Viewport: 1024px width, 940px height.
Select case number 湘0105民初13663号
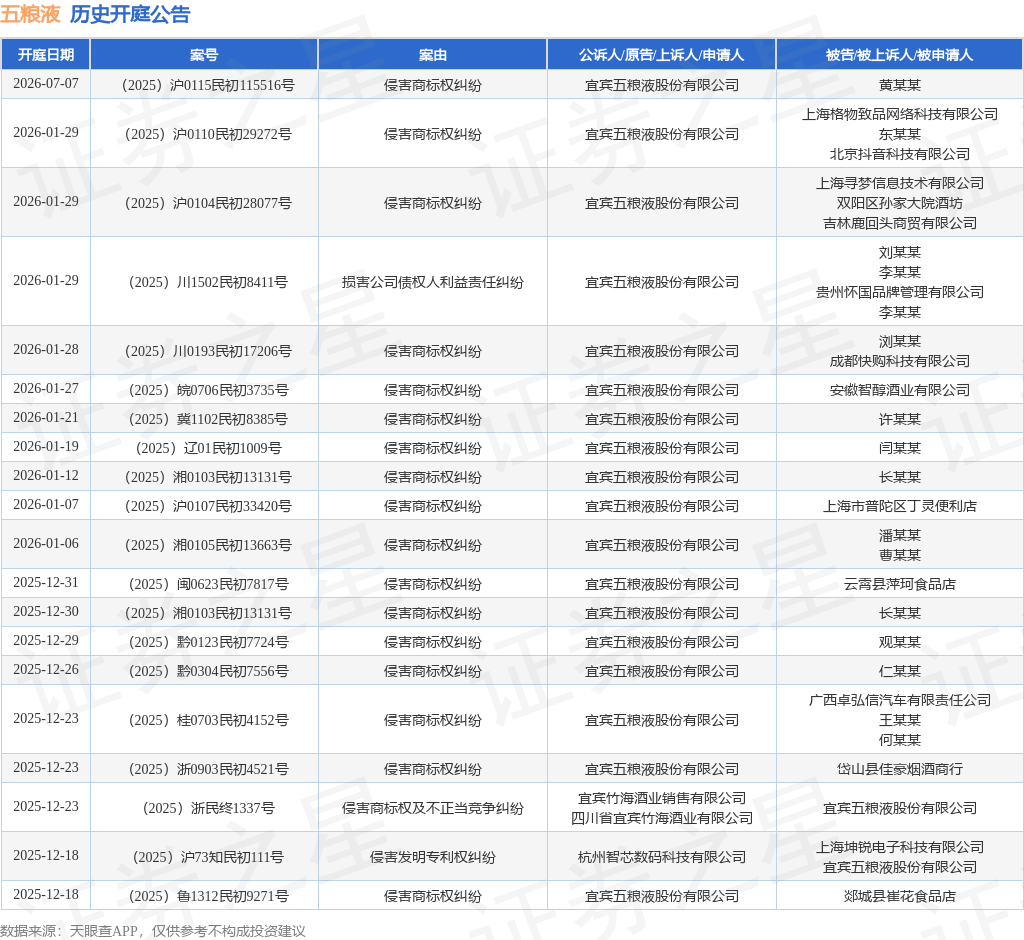208,545
